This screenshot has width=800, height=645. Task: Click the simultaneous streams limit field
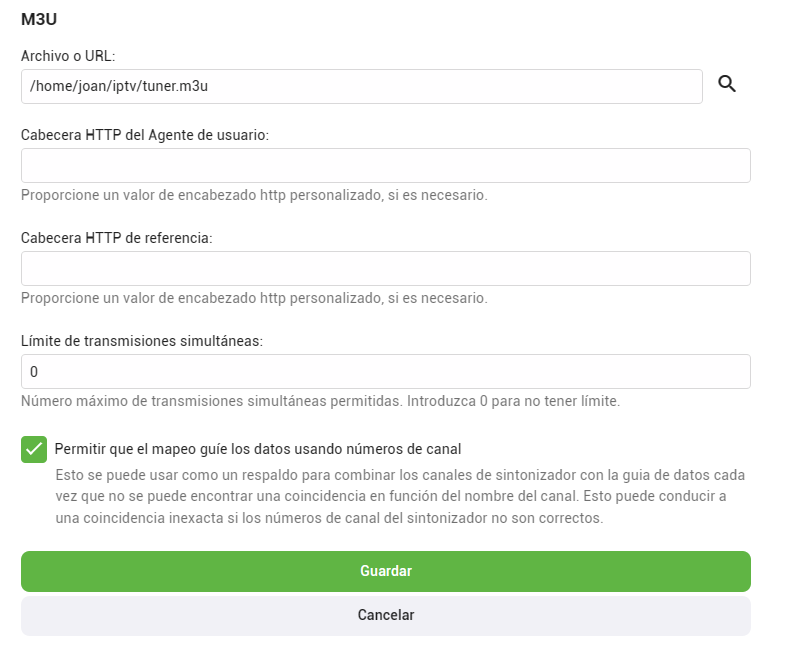click(x=385, y=372)
